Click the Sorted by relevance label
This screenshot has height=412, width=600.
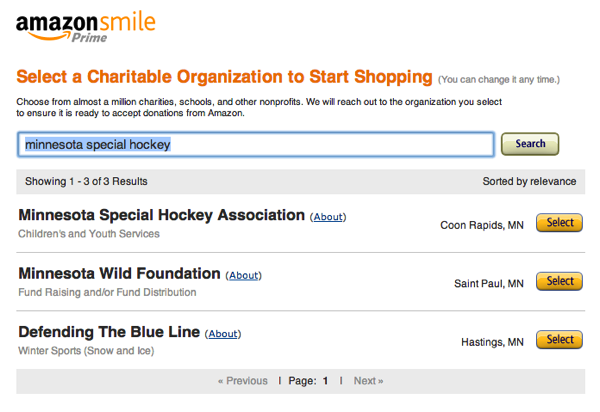(x=529, y=181)
